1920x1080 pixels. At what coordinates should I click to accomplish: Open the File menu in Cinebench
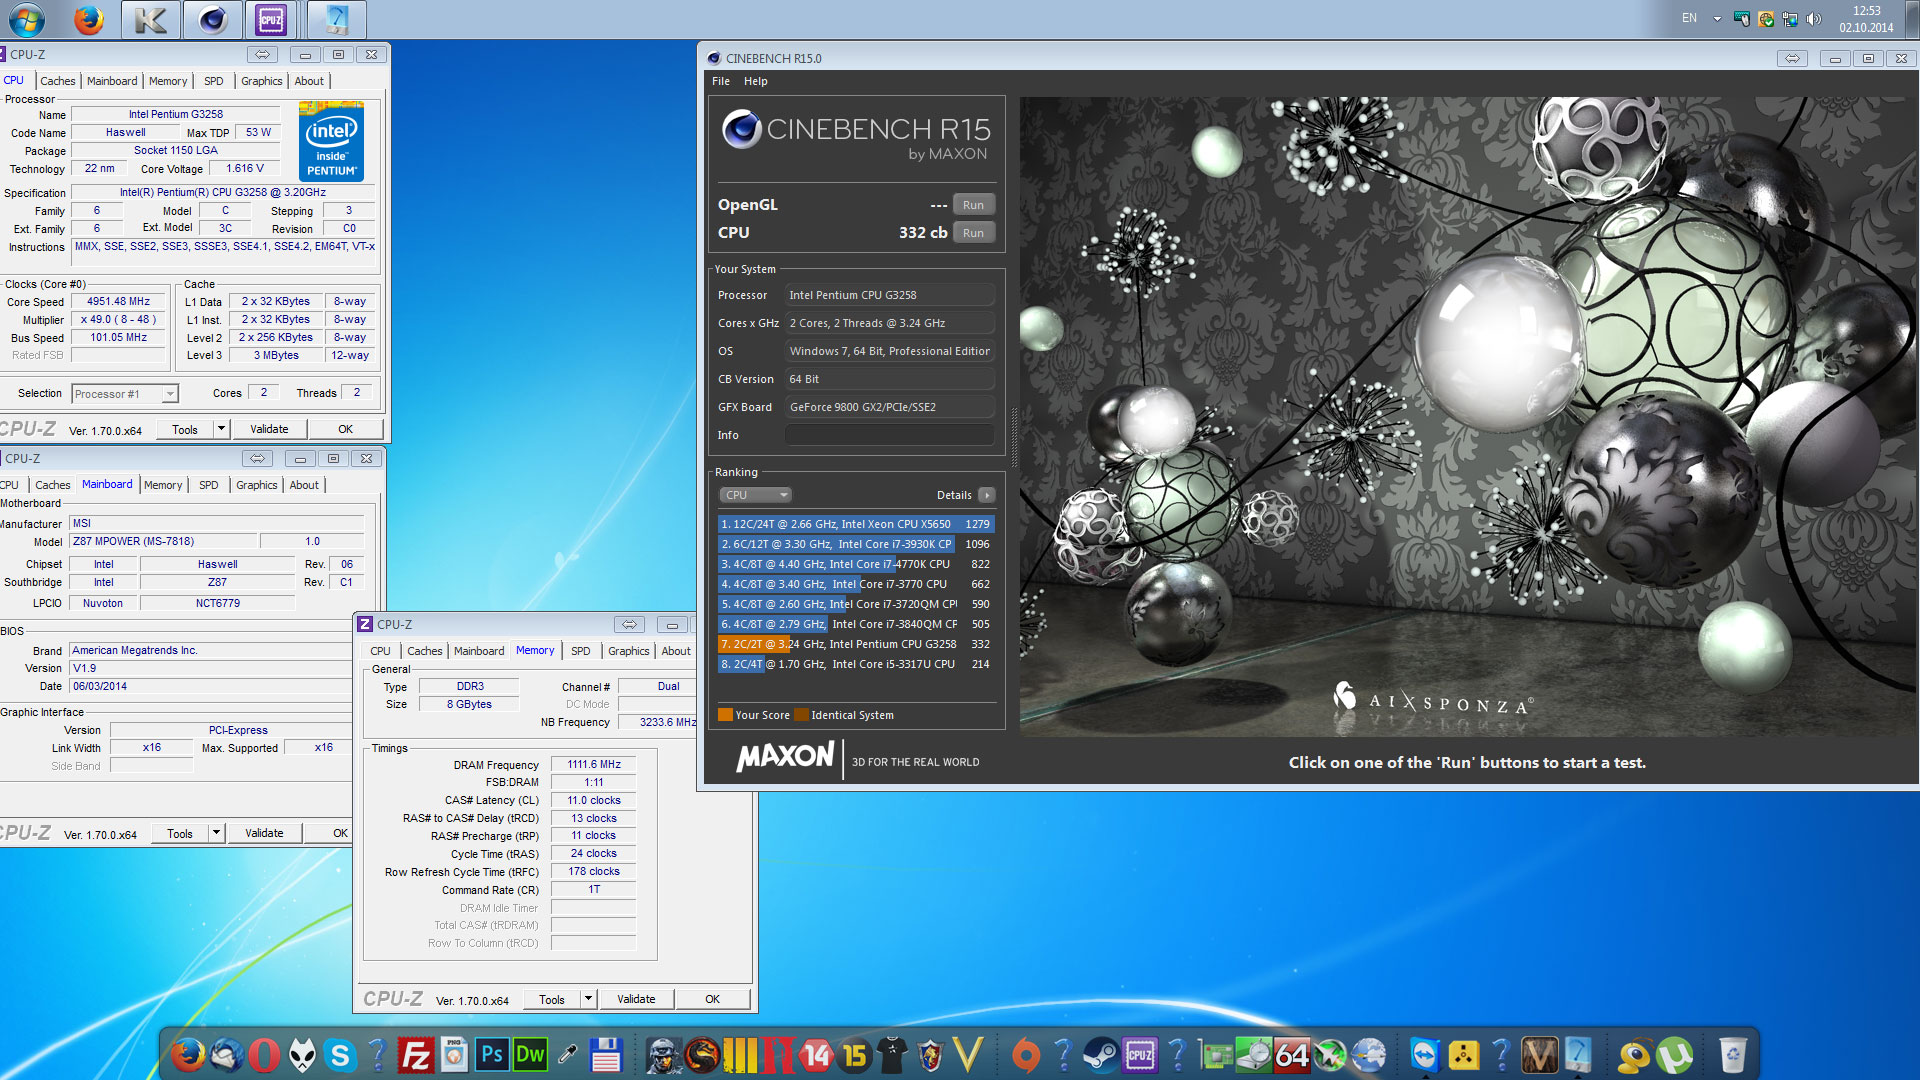click(721, 81)
